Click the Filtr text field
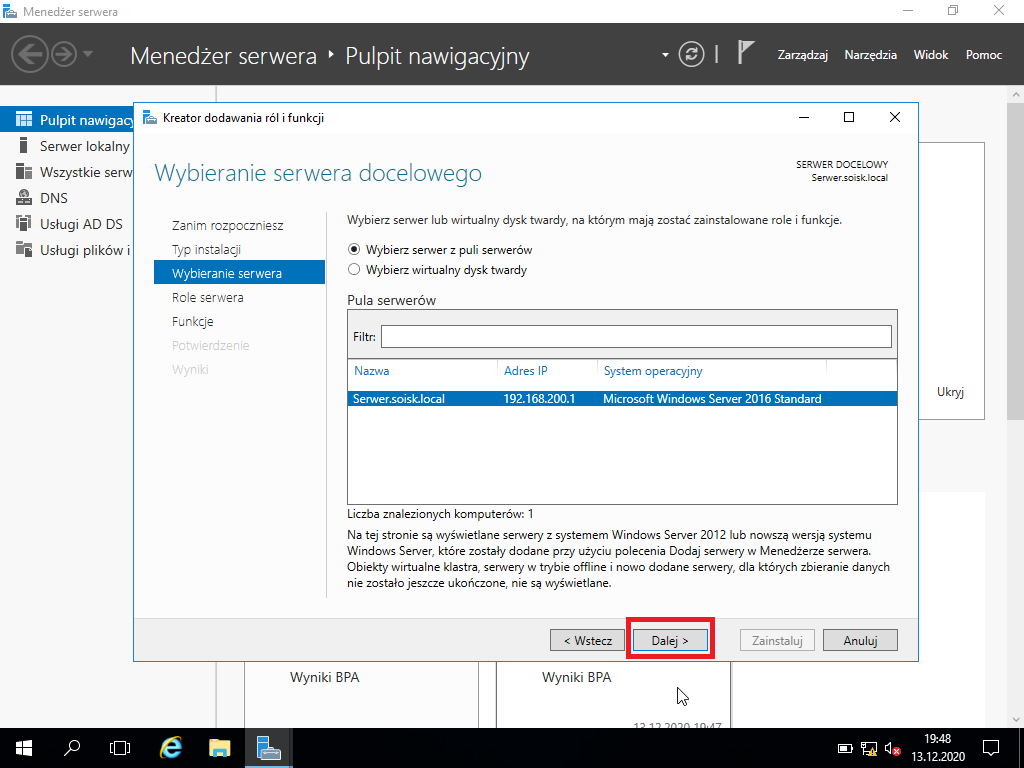 click(x=636, y=337)
